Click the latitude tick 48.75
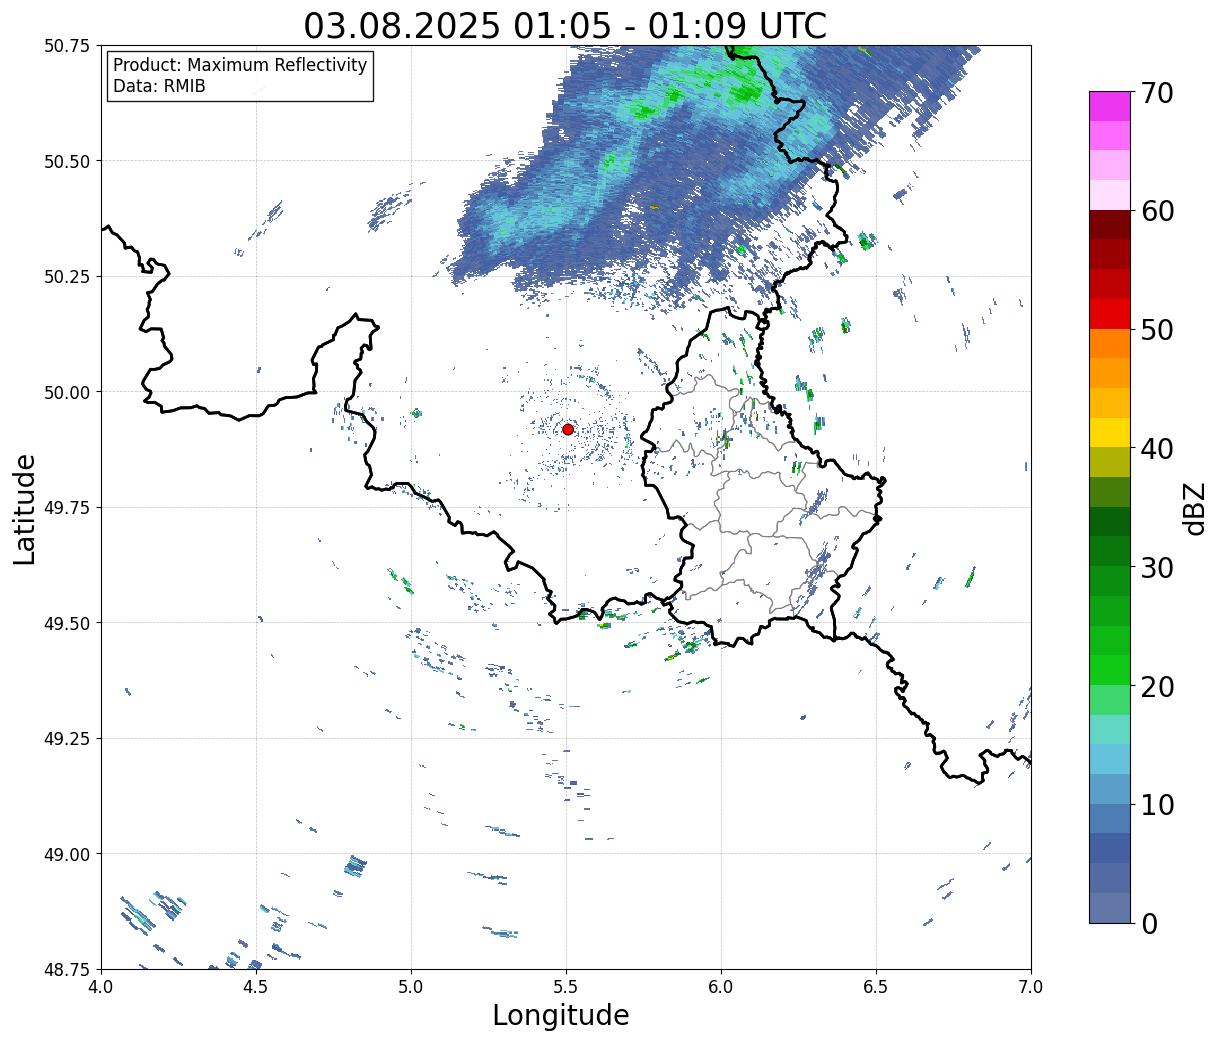 pos(67,969)
